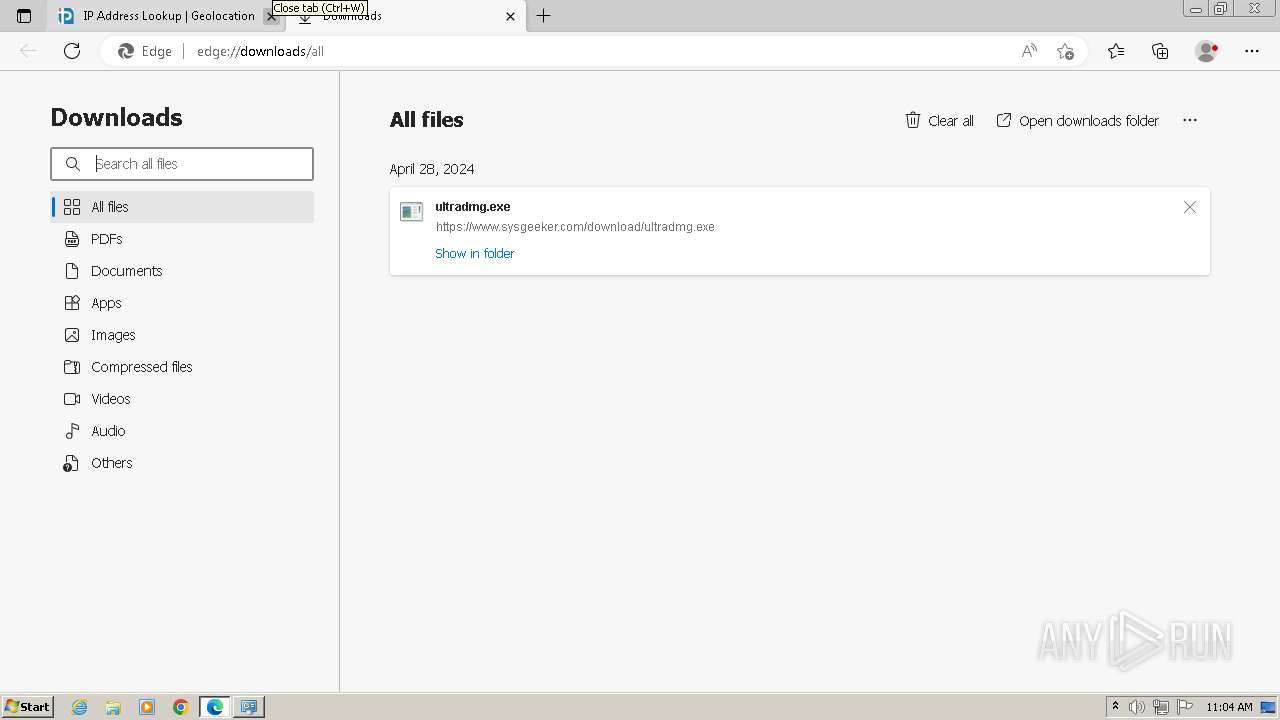Open the user profile avatar
Viewport: 1280px width, 720px height.
pyautogui.click(x=1207, y=51)
